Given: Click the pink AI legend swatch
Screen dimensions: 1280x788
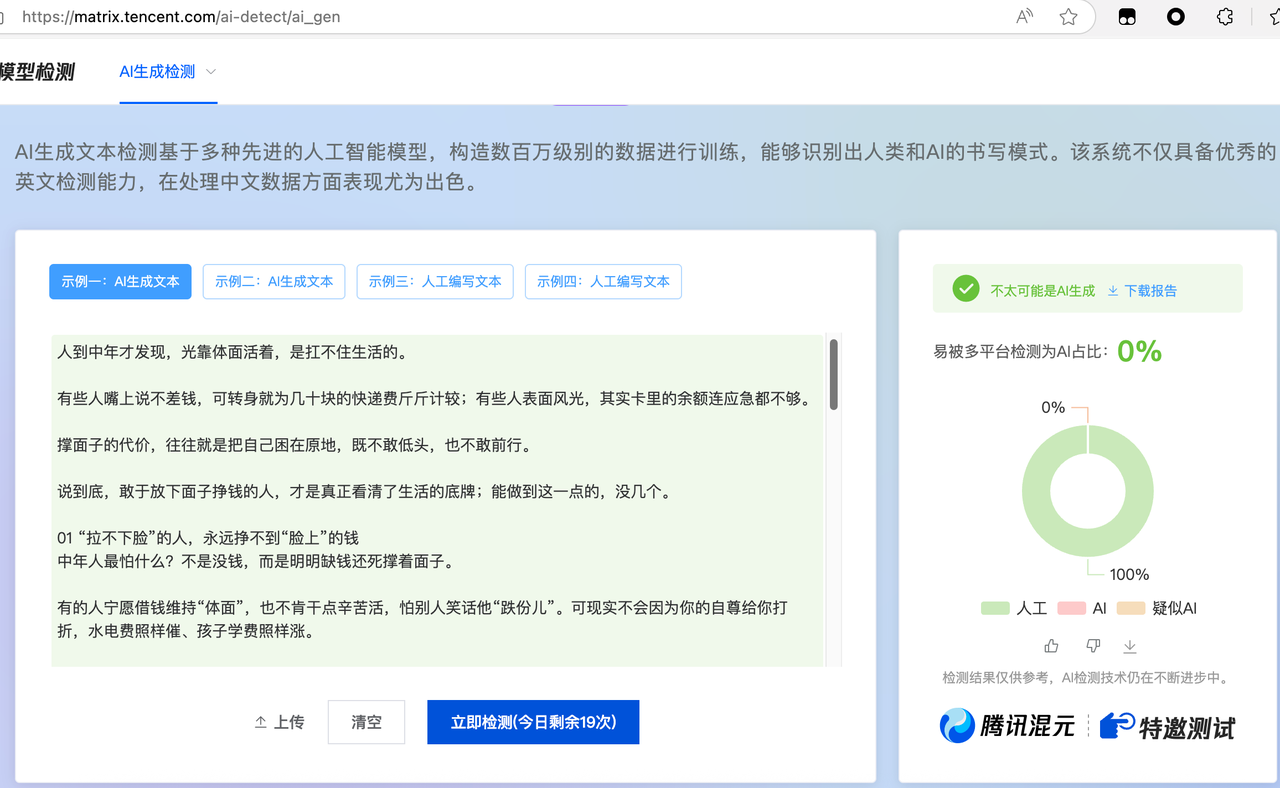Looking at the screenshot, I should click(1071, 608).
